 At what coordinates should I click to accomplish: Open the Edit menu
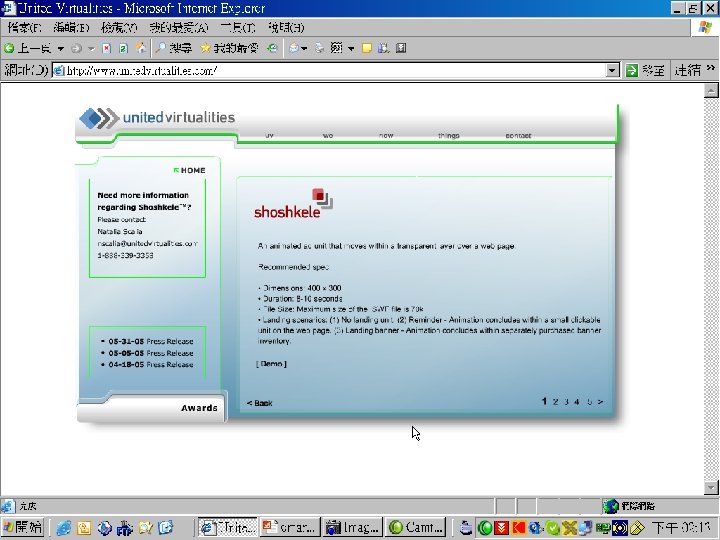click(71, 28)
